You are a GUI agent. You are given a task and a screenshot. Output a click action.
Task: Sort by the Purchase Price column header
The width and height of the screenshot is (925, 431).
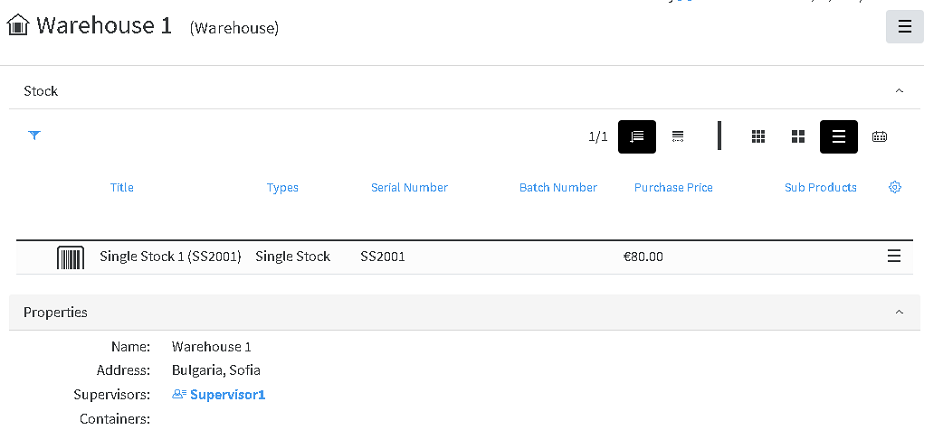(673, 187)
